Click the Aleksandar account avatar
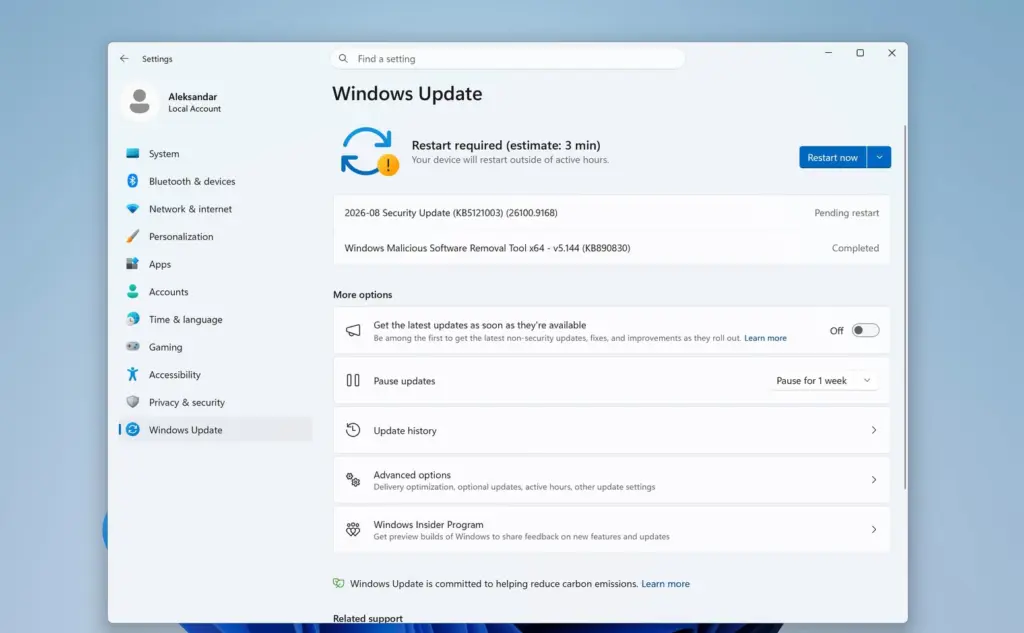The width and height of the screenshot is (1024, 633). pyautogui.click(x=139, y=102)
